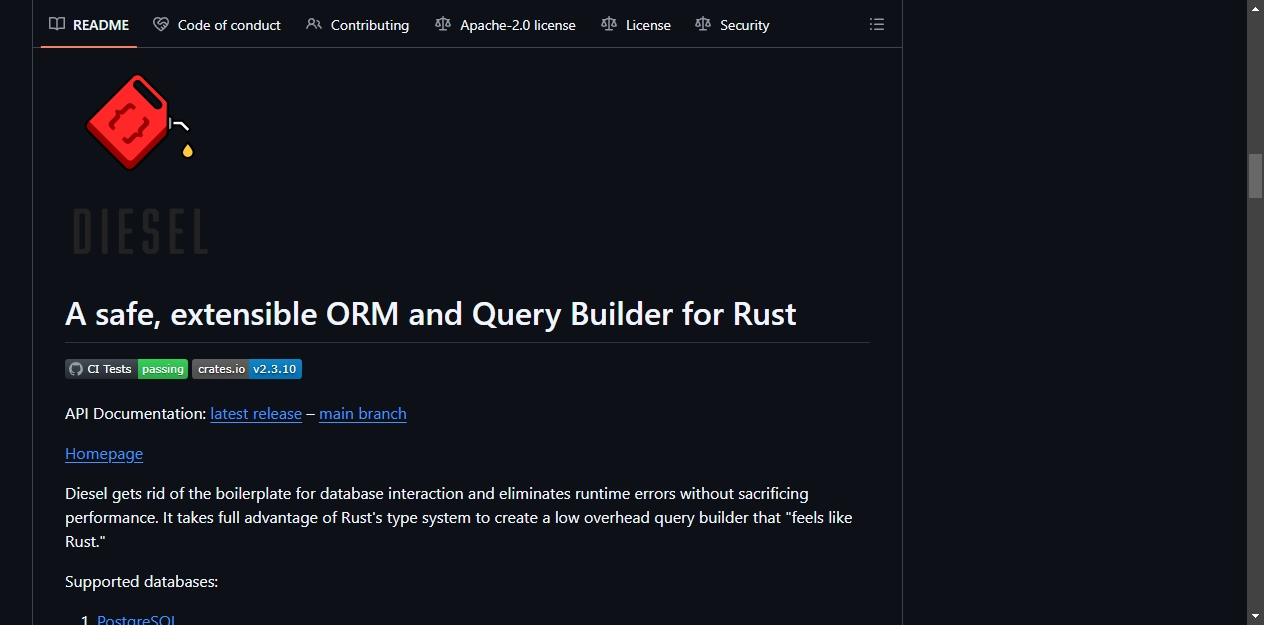Open the main branch documentation link
The width and height of the screenshot is (1264, 625).
tap(363, 414)
